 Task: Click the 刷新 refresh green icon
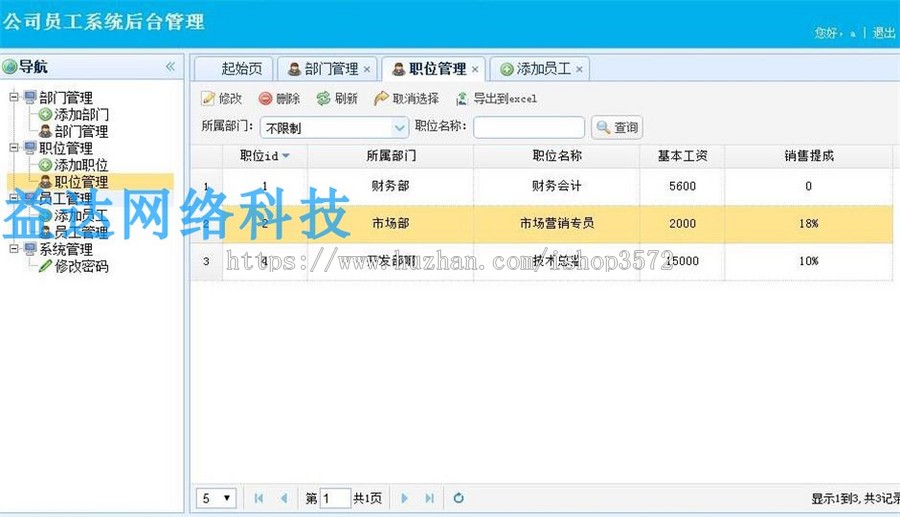(x=323, y=99)
